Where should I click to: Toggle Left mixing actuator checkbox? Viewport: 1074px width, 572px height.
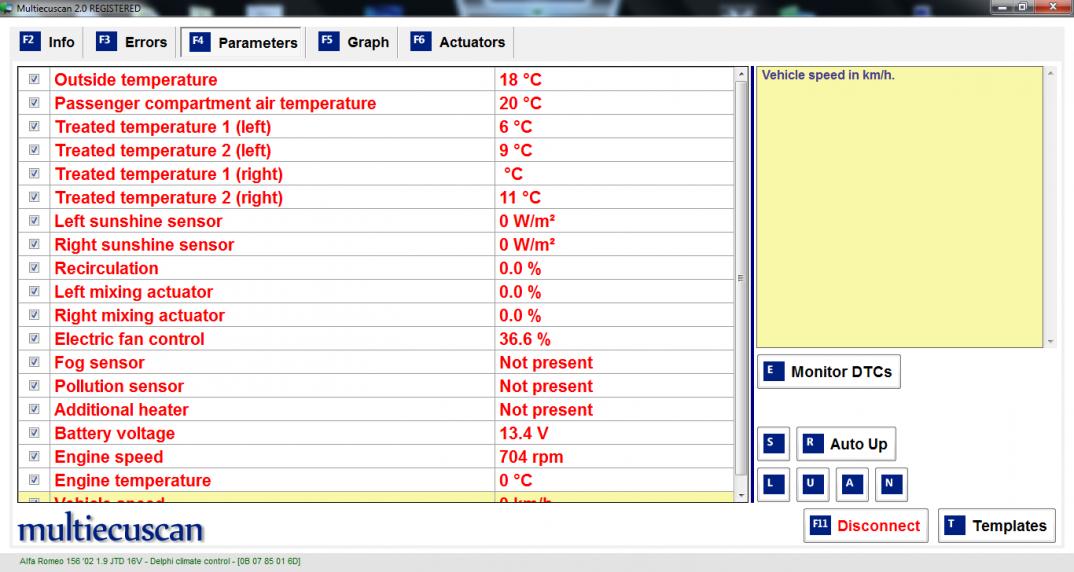34,292
